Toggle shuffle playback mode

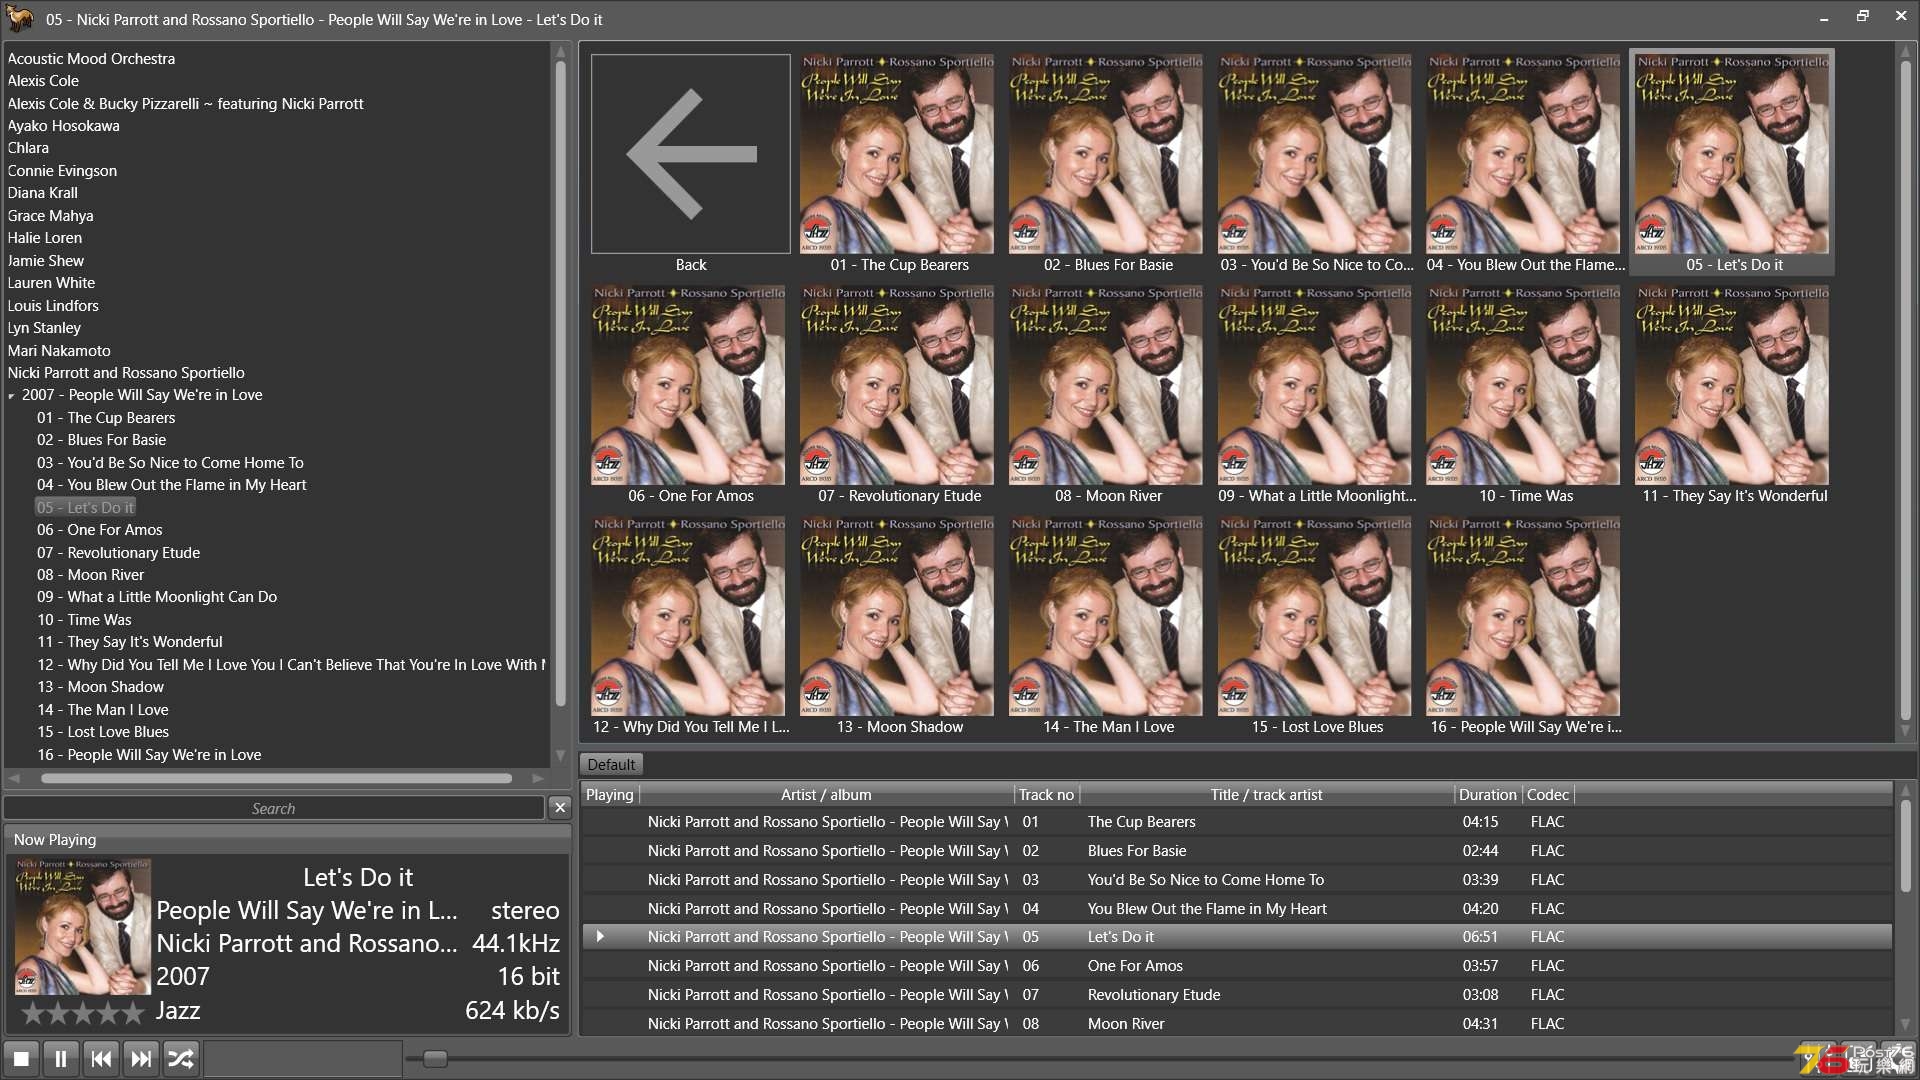tap(181, 1058)
